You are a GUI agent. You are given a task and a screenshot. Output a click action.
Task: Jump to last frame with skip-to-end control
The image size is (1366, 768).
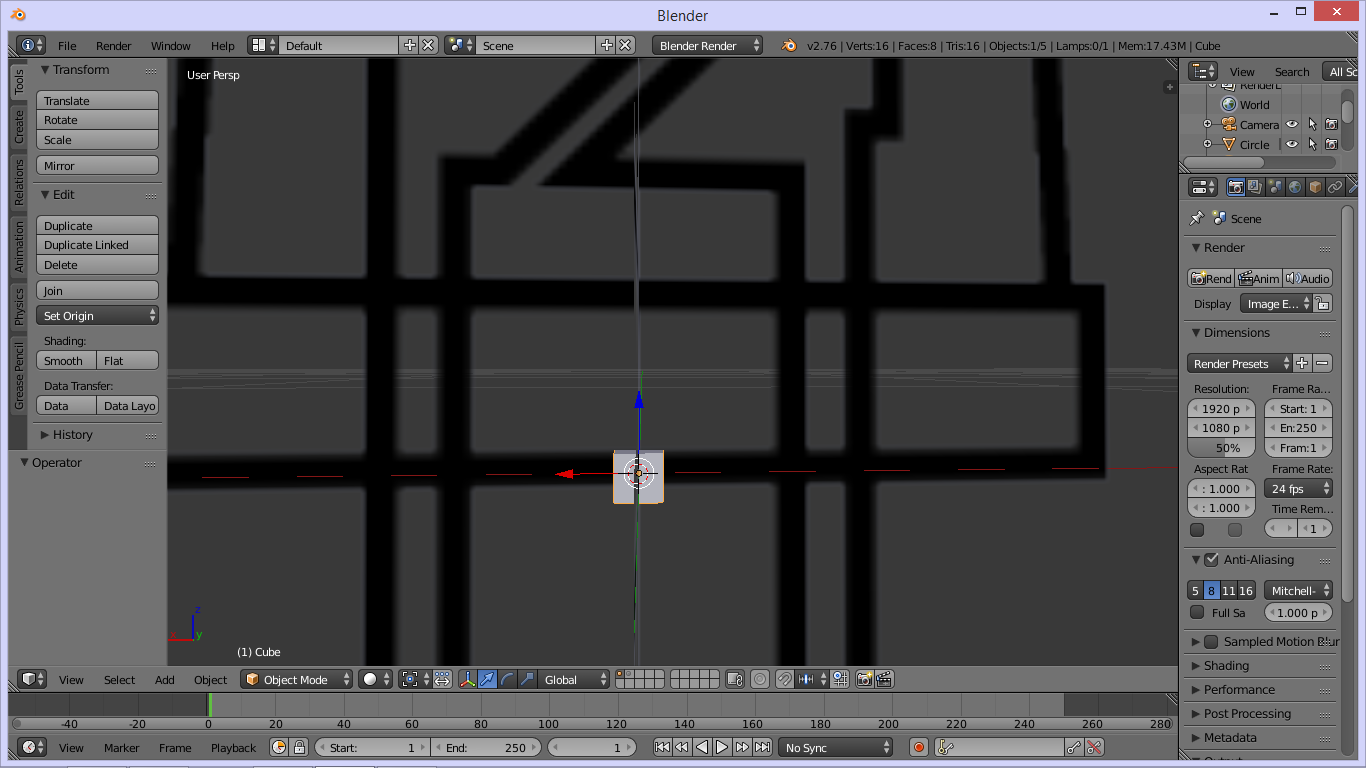[762, 746]
